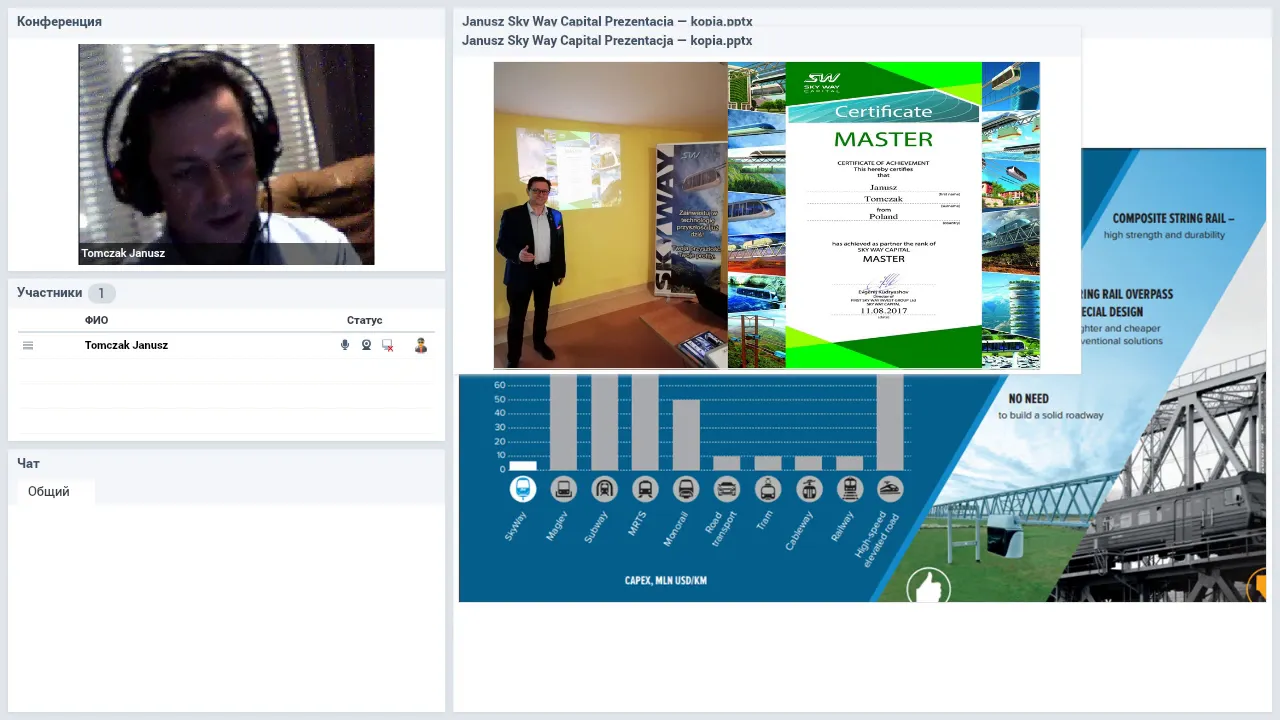1280x720 pixels.
Task: Click the Subway transport icon in the chart
Action: click(x=604, y=489)
